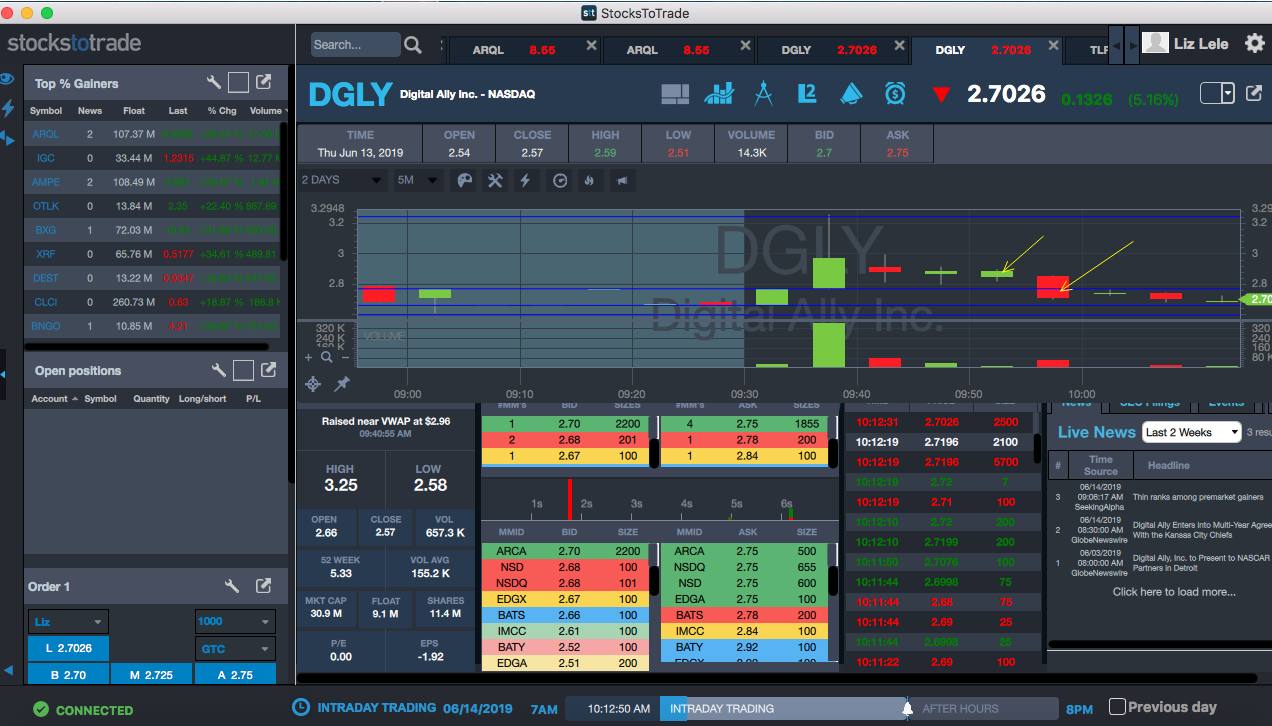Click the chart color palette icon
Image resolution: width=1272 pixels, height=726 pixels.
[x=465, y=180]
